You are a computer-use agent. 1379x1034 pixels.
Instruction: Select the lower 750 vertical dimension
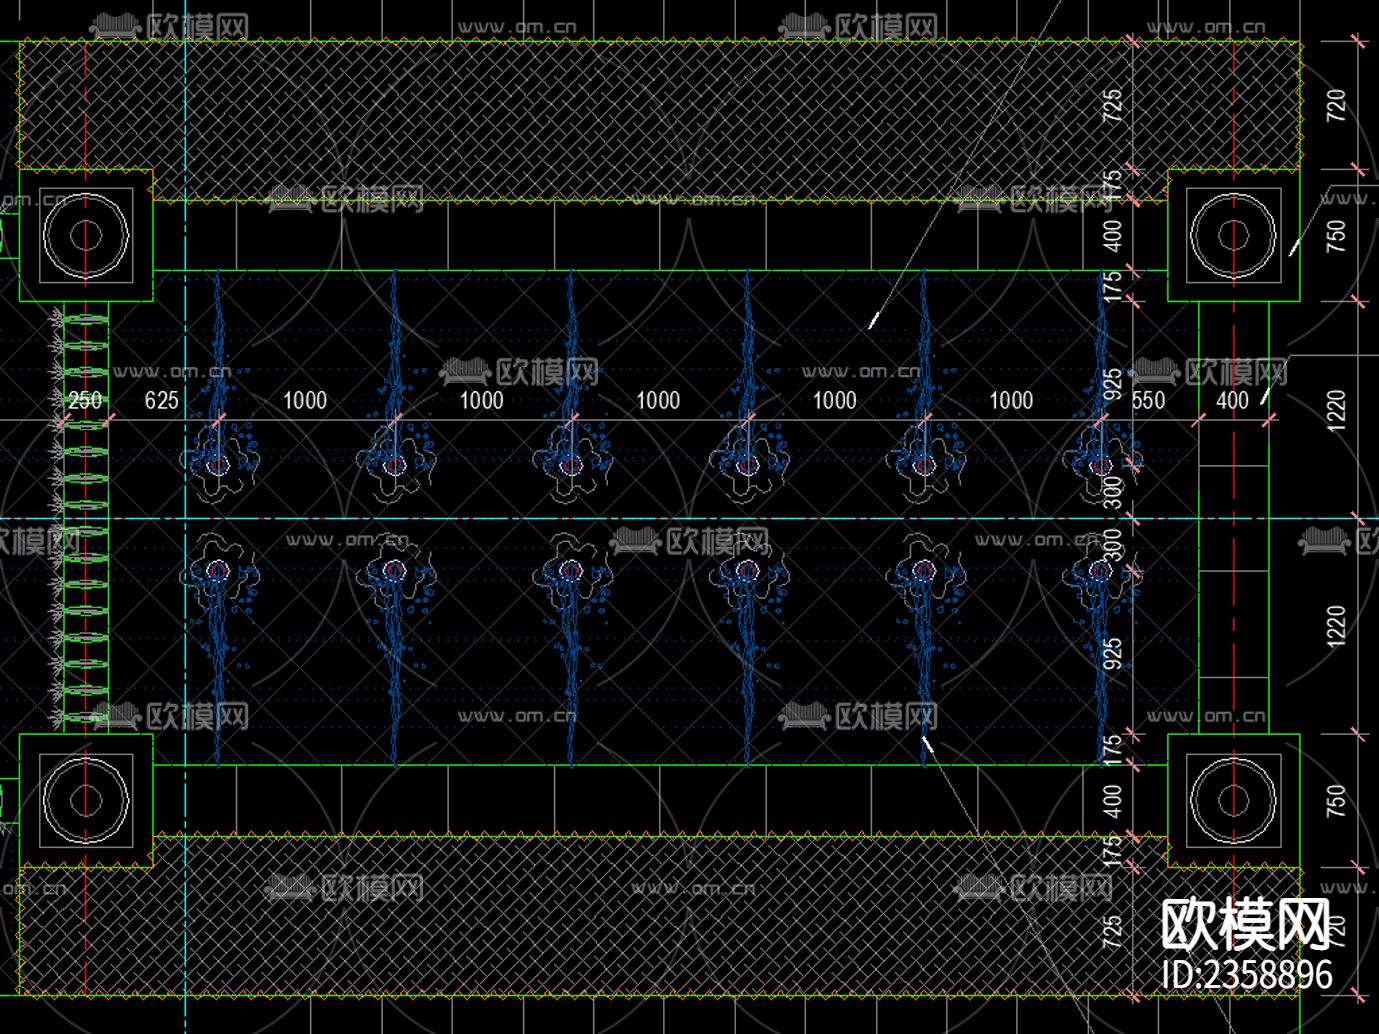click(1336, 800)
